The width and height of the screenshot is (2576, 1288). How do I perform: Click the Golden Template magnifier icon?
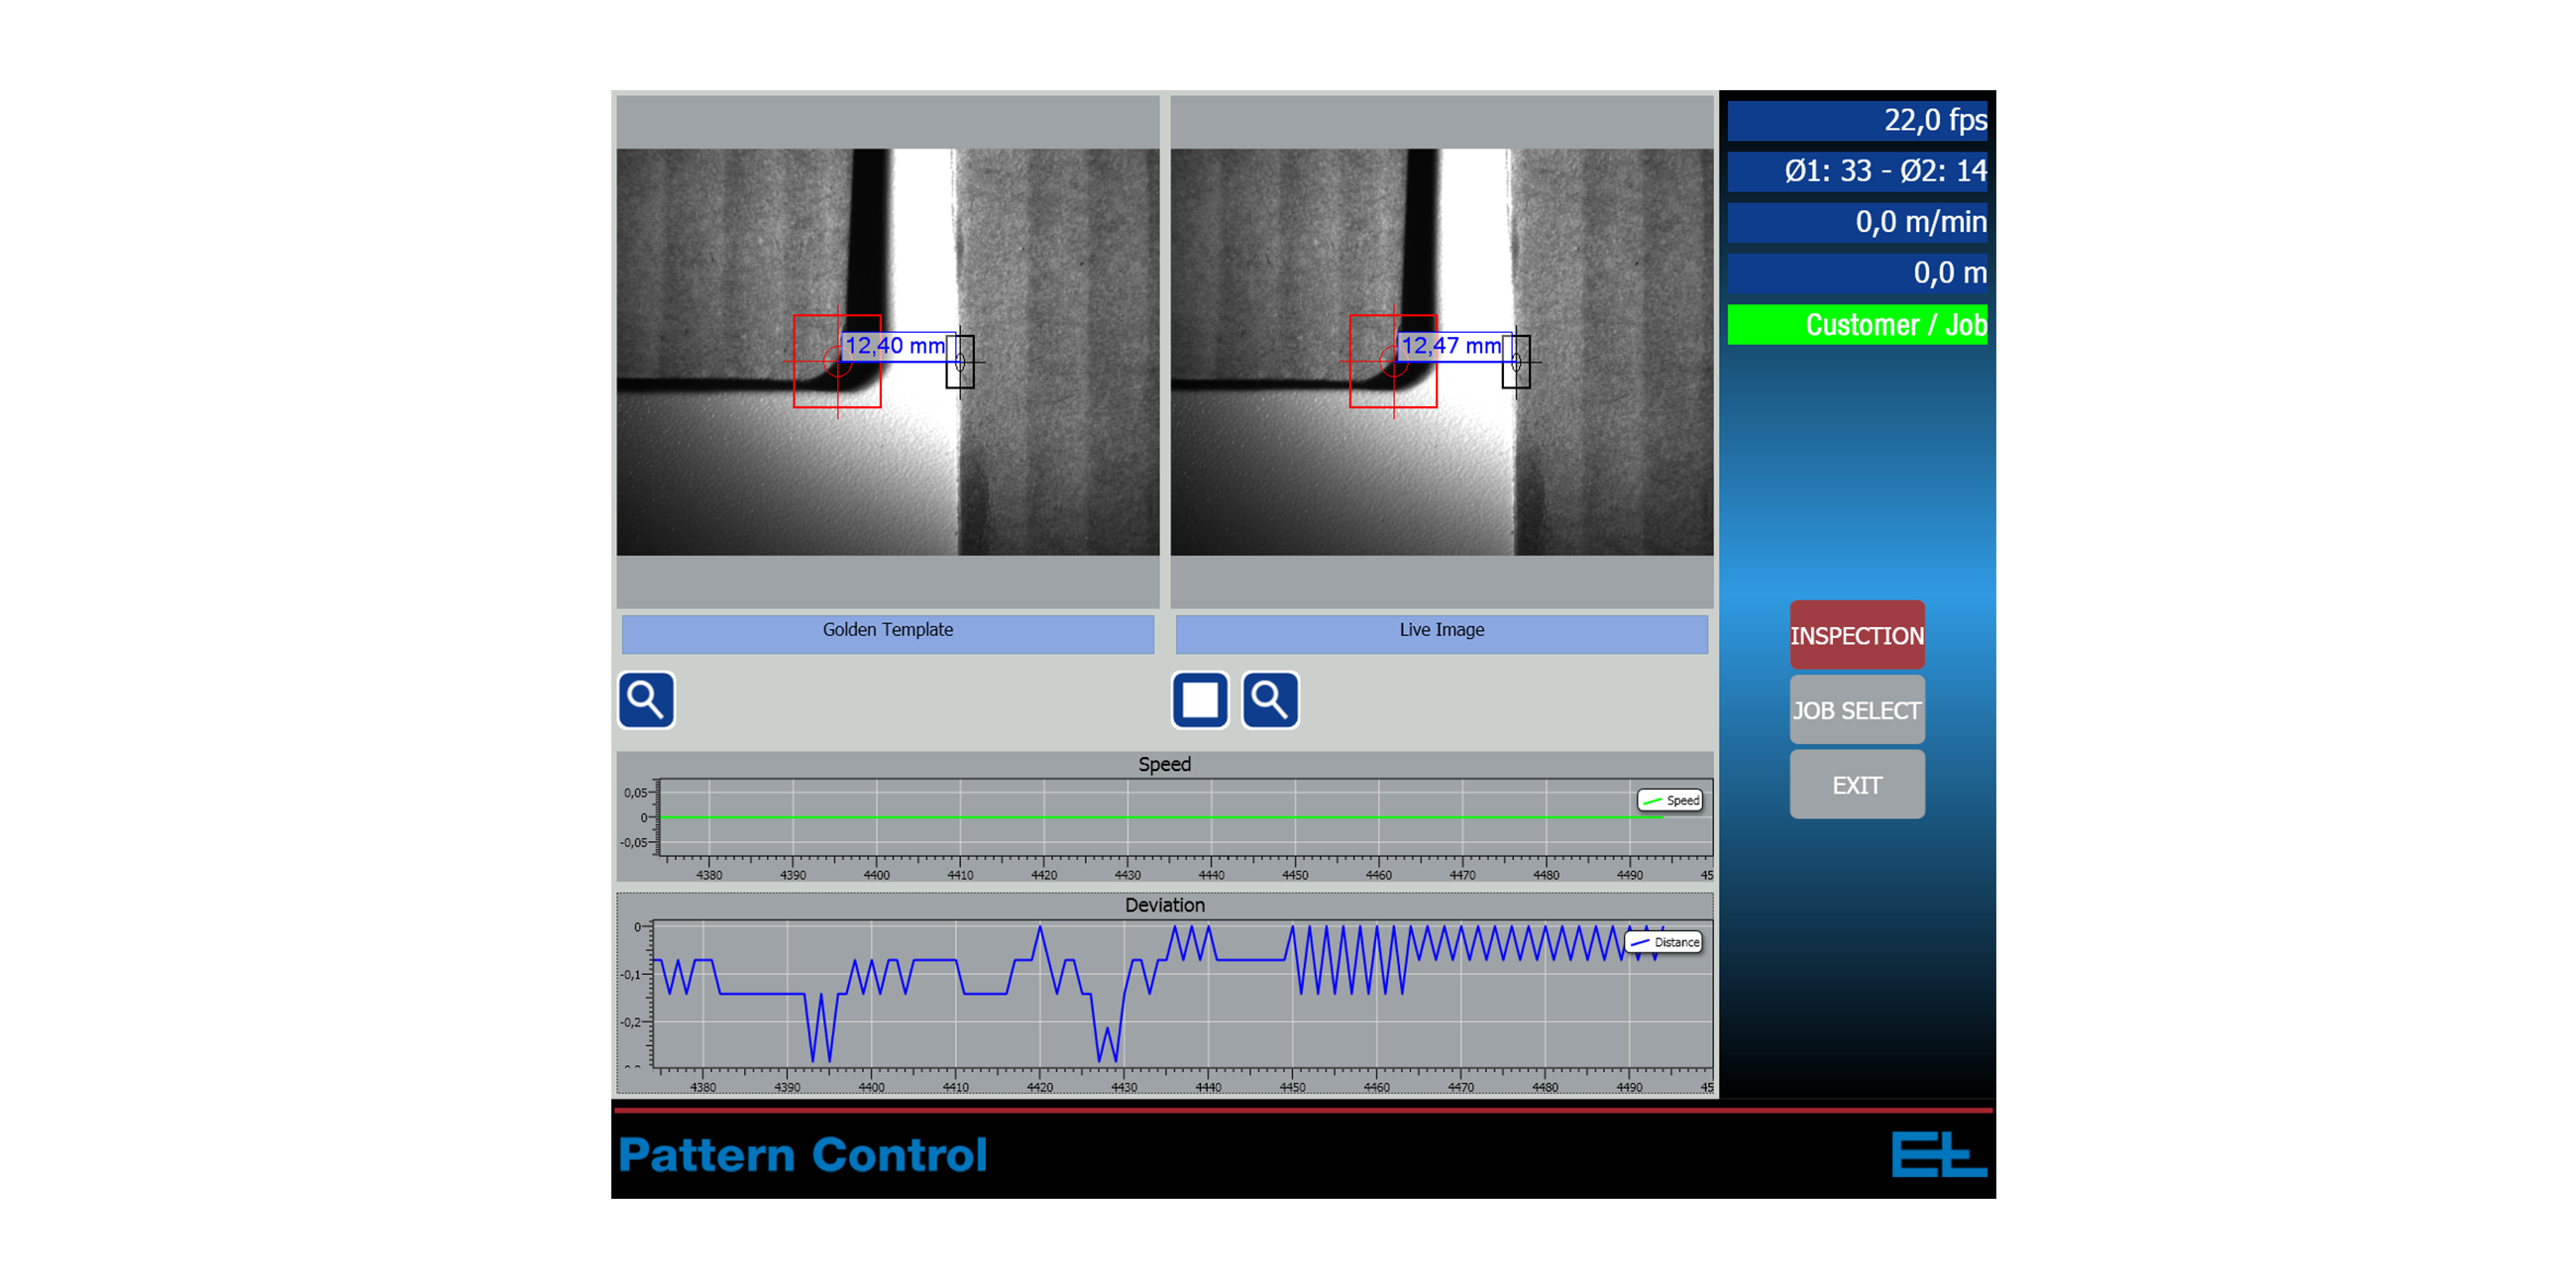point(646,700)
